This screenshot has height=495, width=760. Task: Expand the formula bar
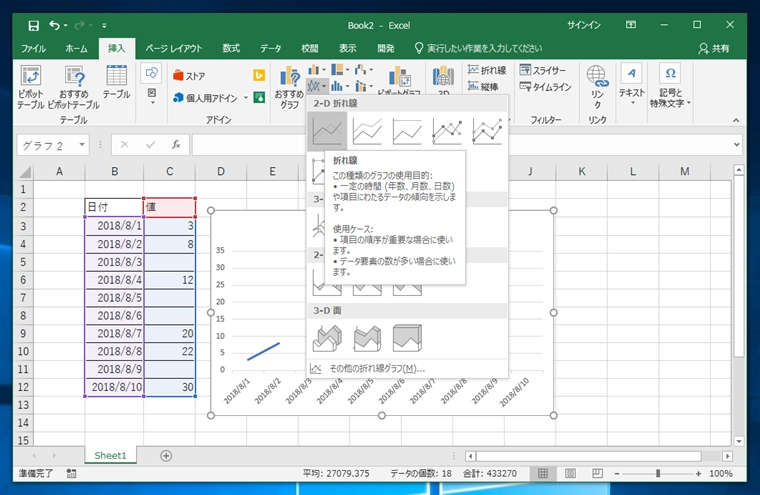[736, 144]
